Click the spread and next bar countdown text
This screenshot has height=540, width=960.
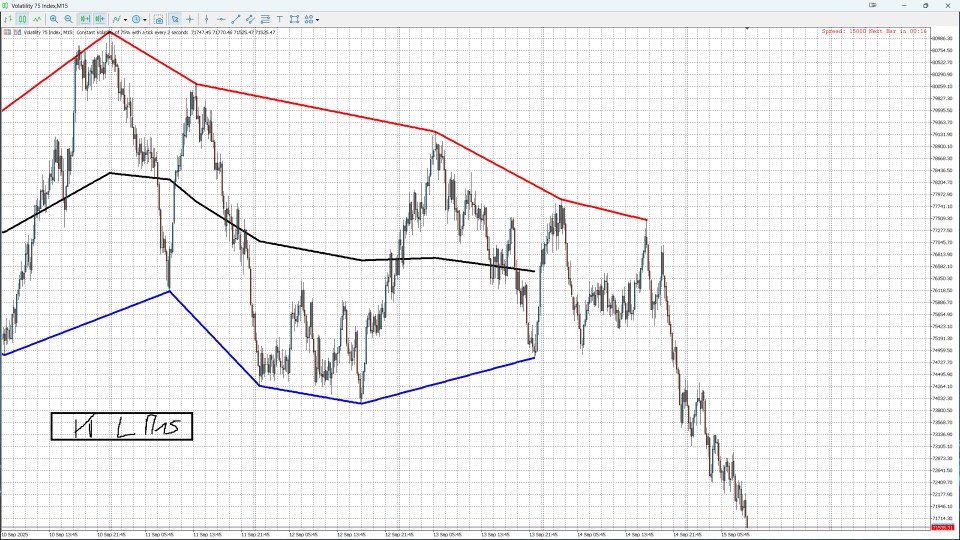pos(874,31)
